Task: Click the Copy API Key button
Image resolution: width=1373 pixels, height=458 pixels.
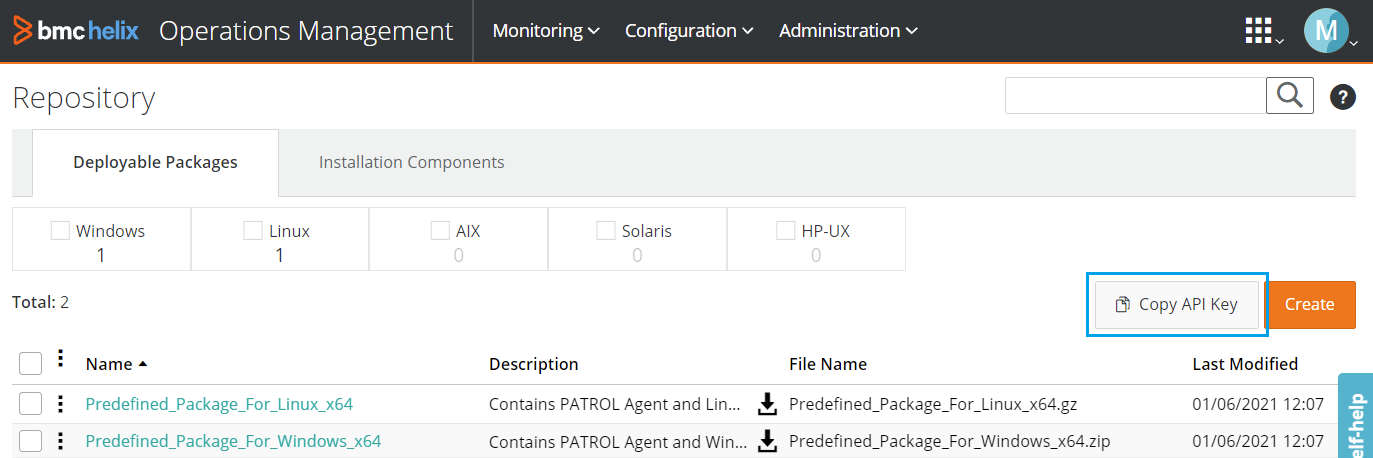Action: click(x=1176, y=305)
